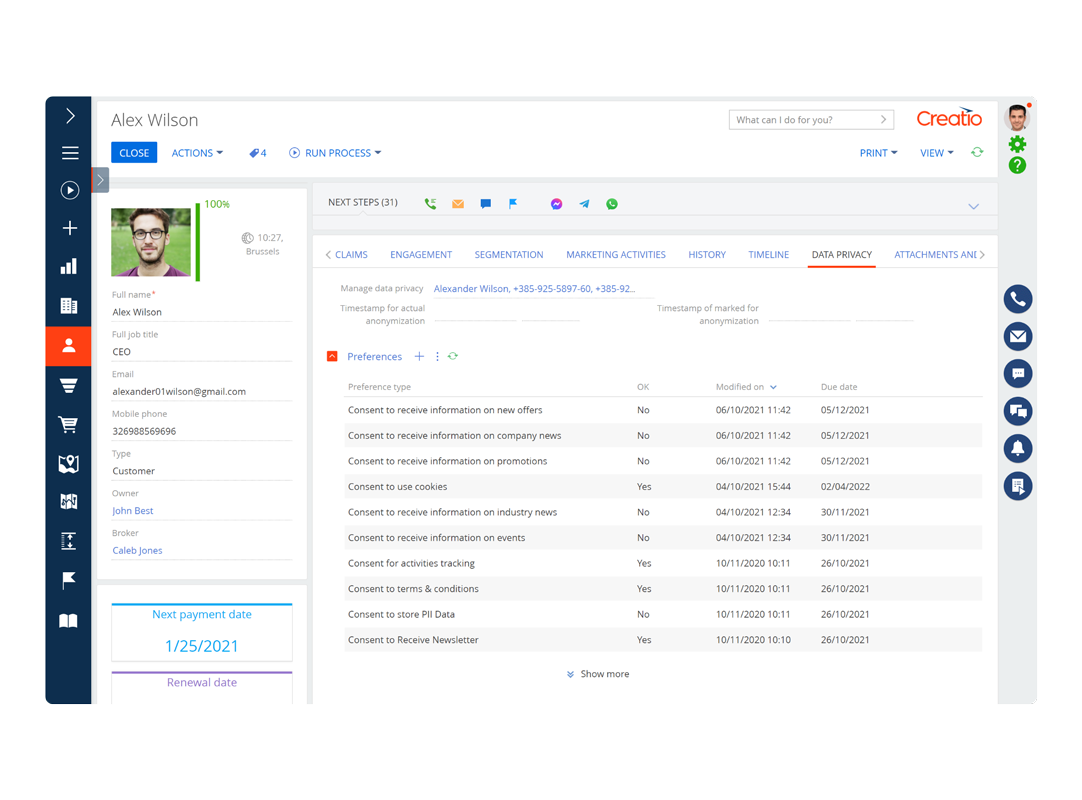Expand the profile side panel arrow tab
The image size is (1082, 800).
pos(100,180)
